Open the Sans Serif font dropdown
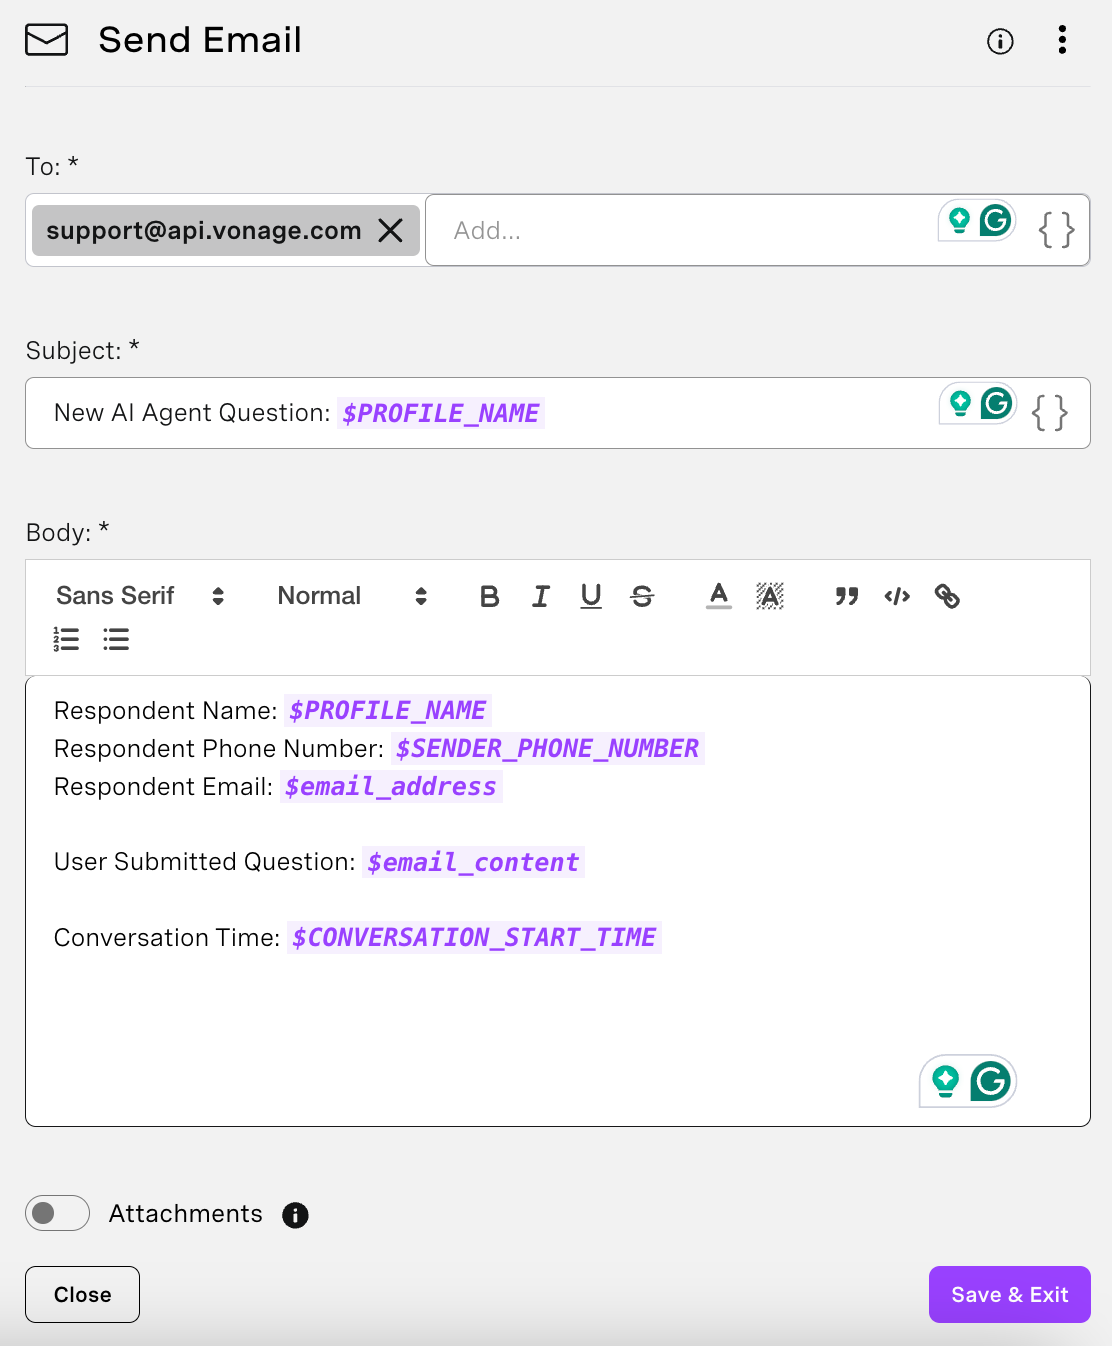The width and height of the screenshot is (1112, 1346). click(140, 596)
